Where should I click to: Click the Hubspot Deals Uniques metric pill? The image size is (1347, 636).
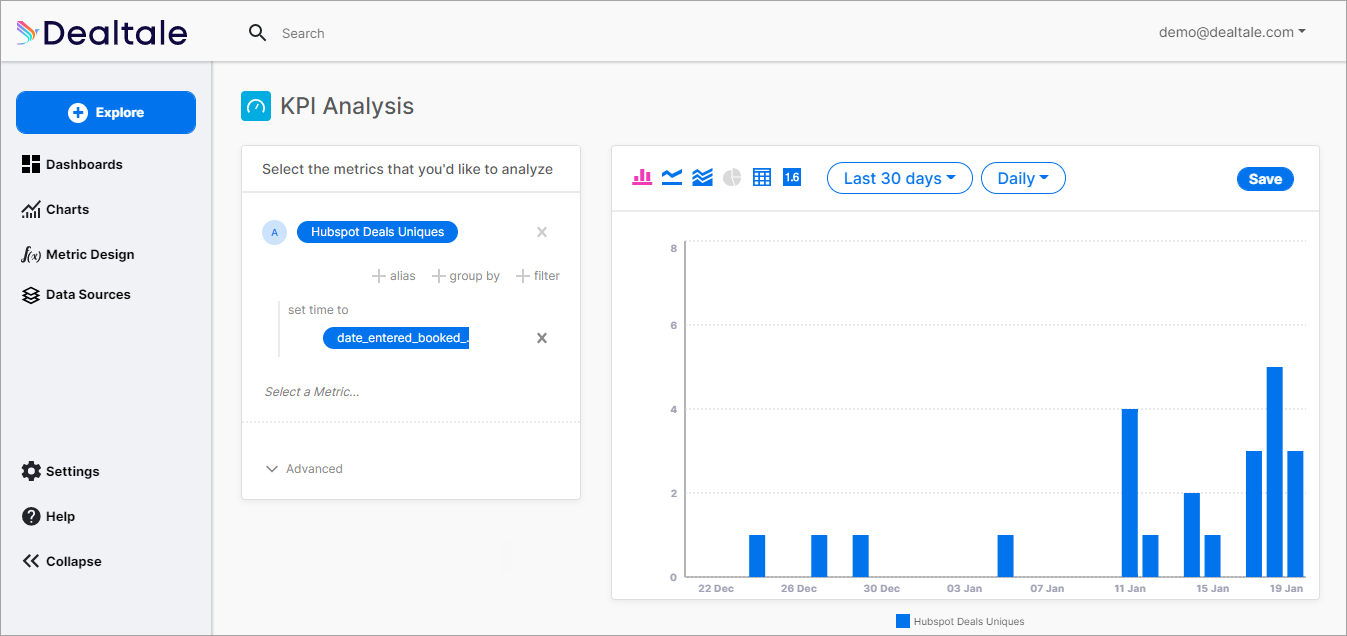[x=377, y=232]
